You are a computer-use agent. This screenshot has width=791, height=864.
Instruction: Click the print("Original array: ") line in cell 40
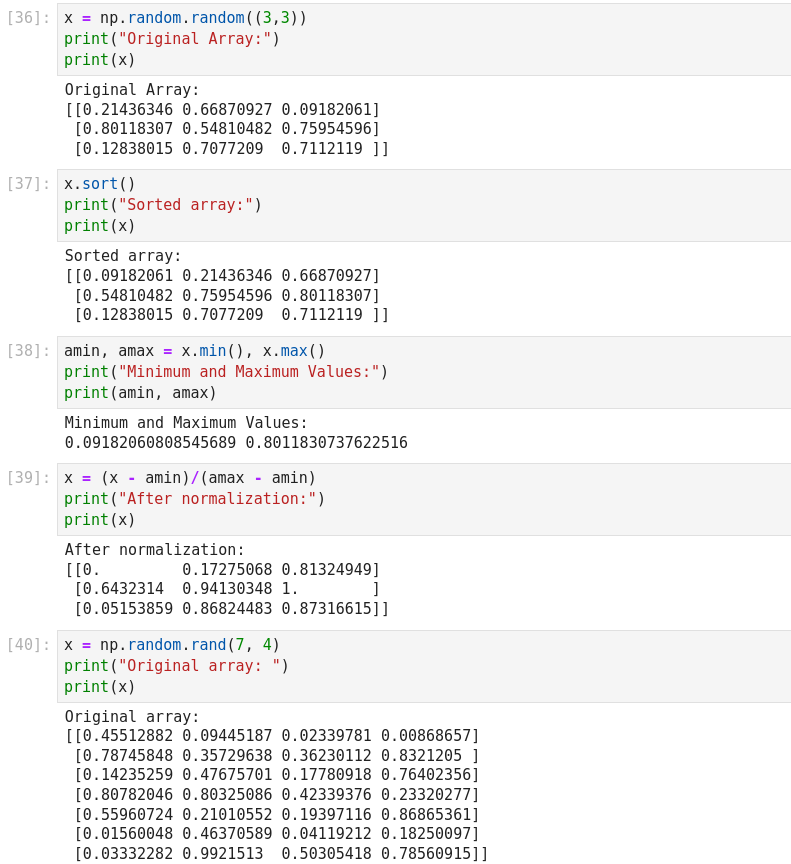click(x=176, y=666)
